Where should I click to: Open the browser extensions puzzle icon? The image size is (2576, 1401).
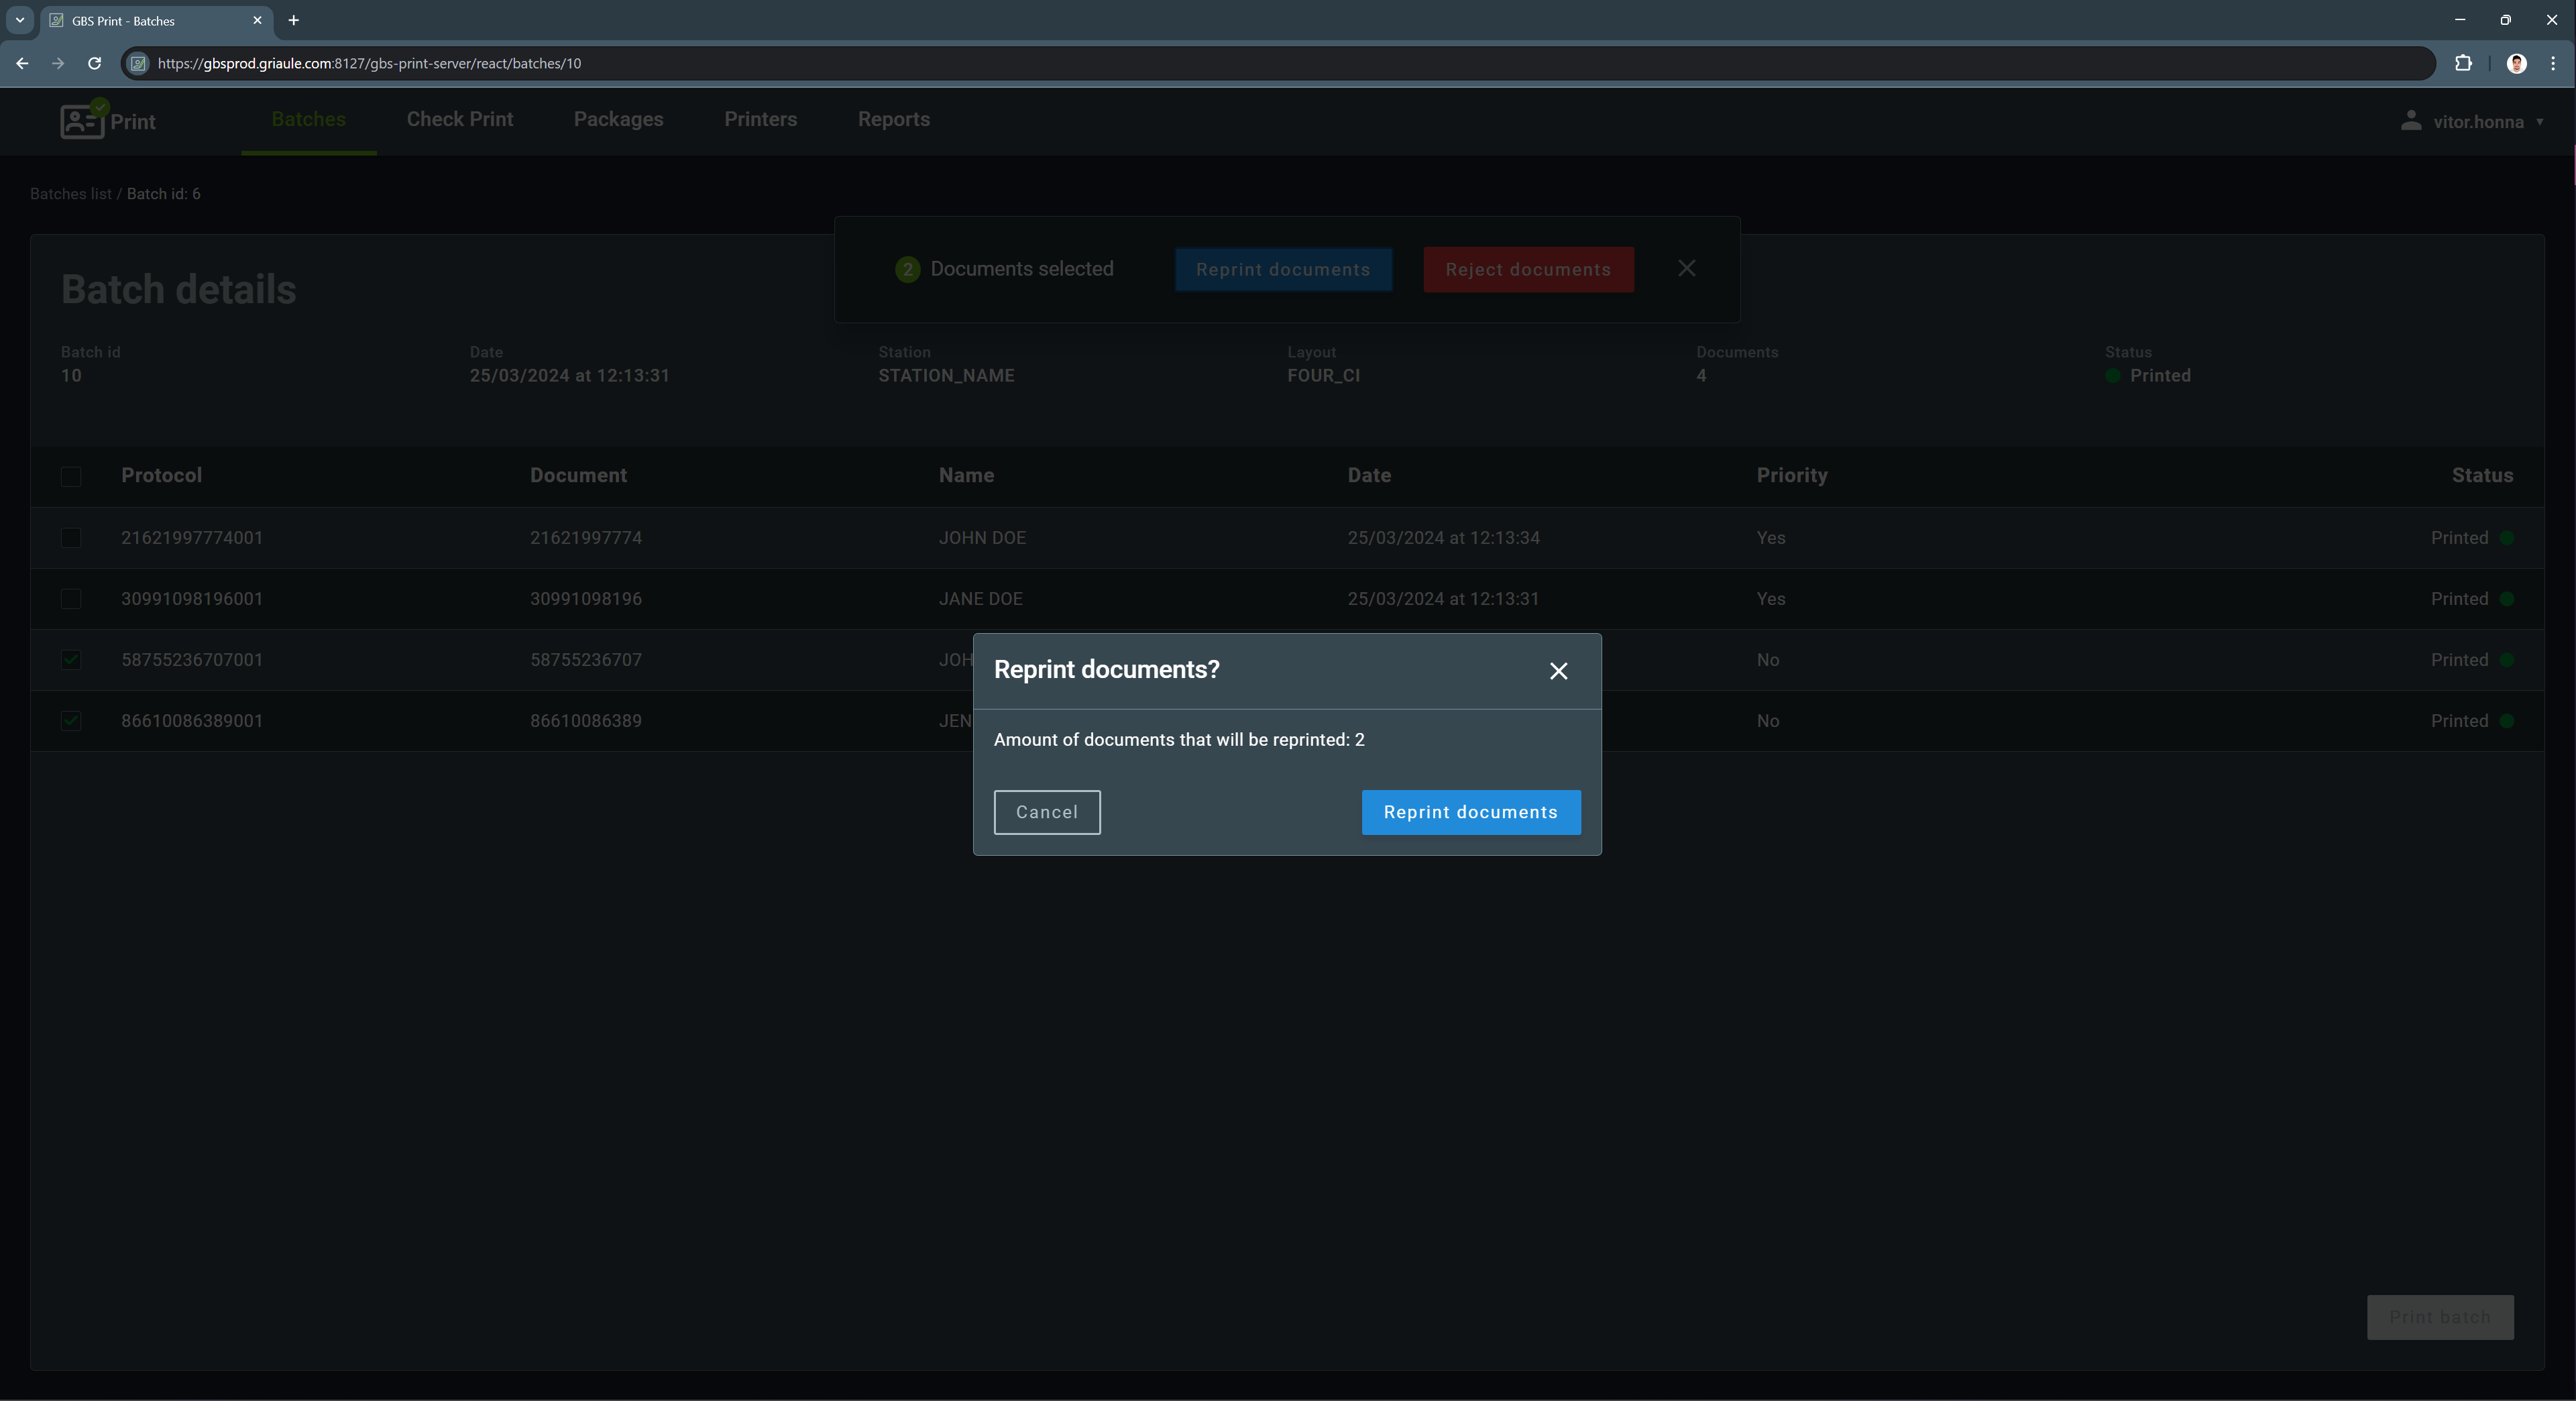point(2463,63)
